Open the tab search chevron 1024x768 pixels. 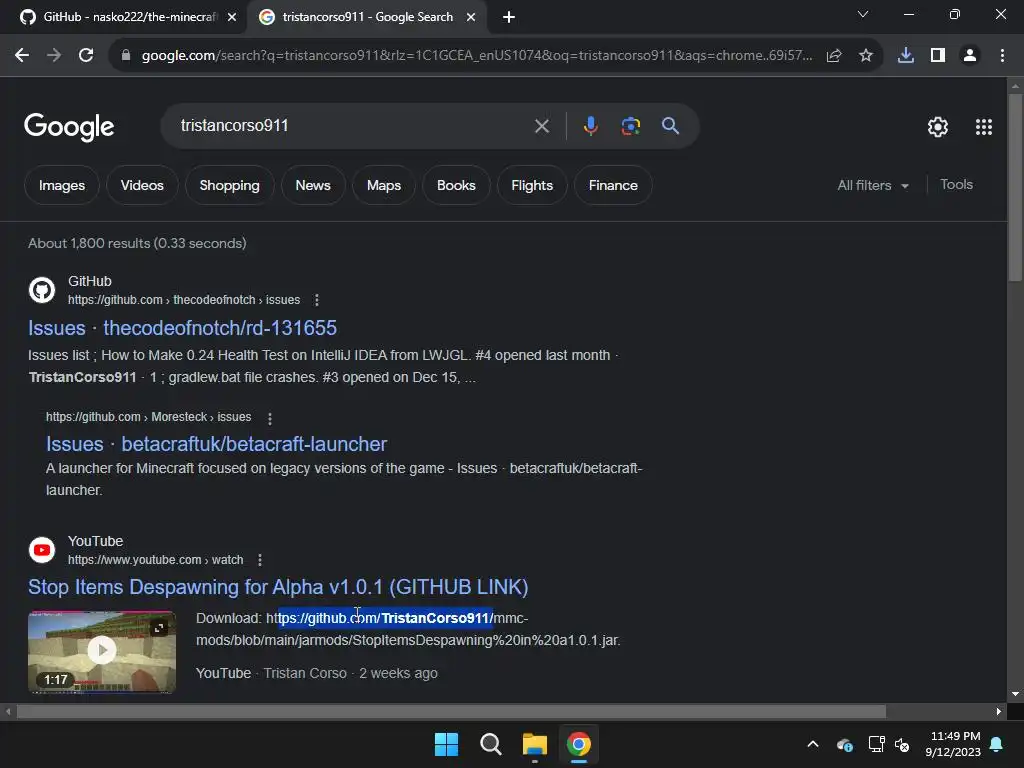[863, 14]
